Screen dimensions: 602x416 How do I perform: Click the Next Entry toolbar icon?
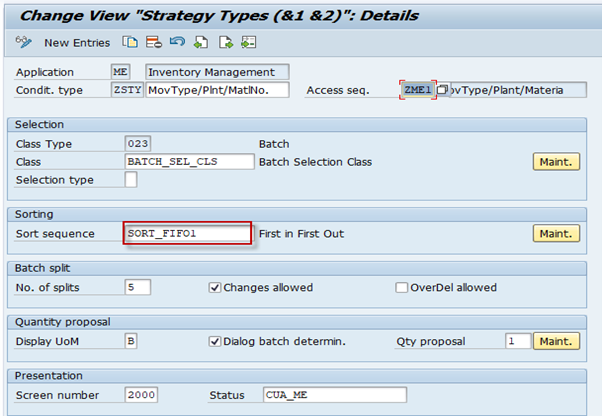click(x=225, y=42)
